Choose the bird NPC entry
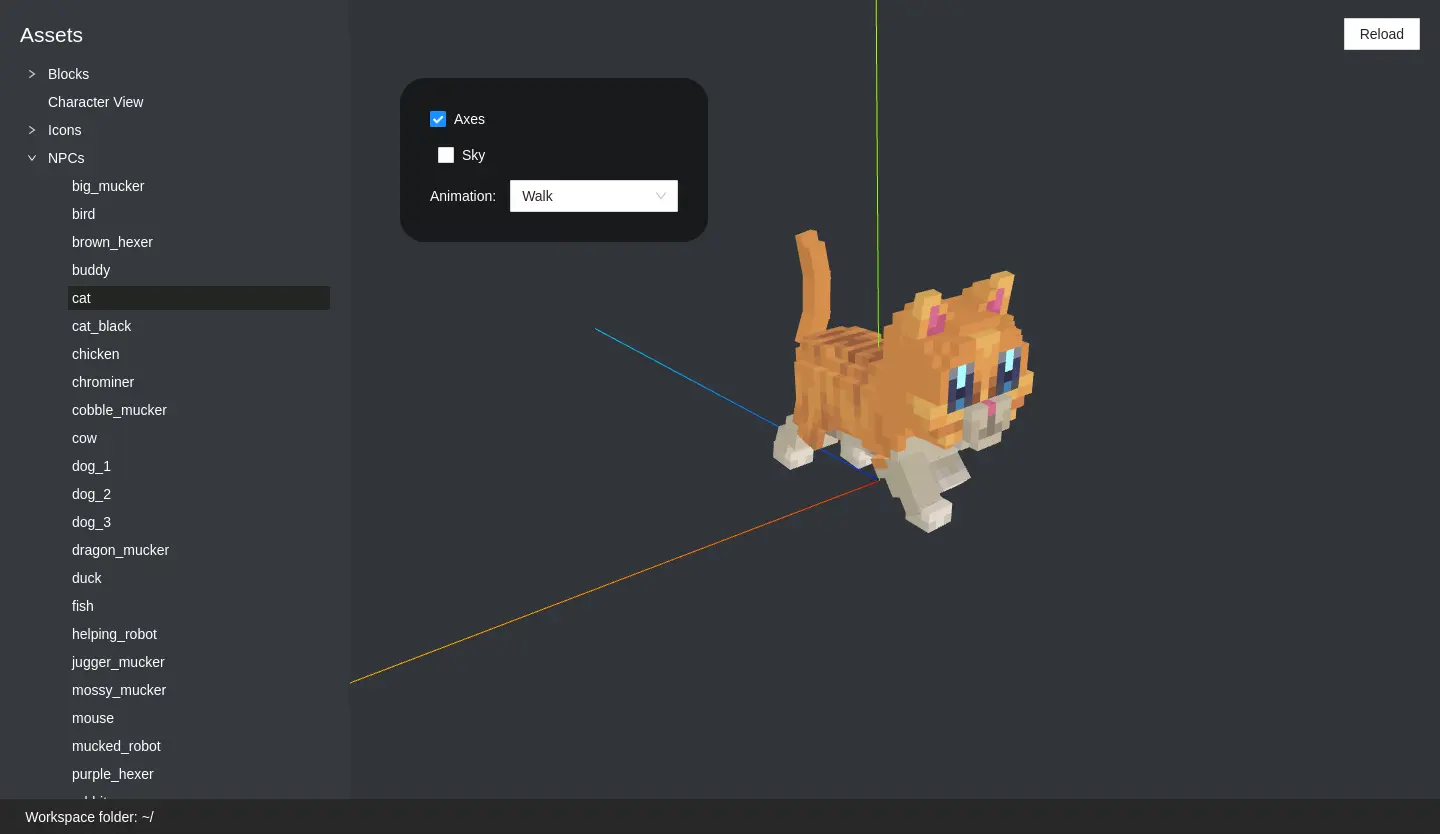Screen dimensions: 1440x834 [84, 214]
